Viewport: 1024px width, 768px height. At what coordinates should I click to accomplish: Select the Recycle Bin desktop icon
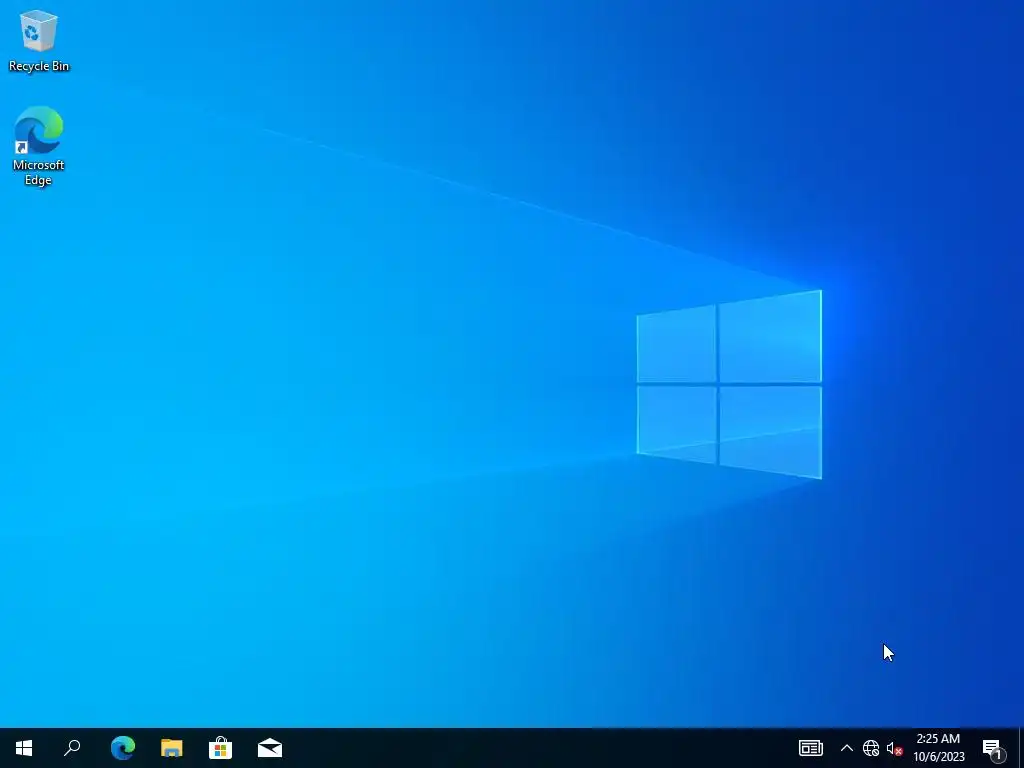(x=39, y=40)
